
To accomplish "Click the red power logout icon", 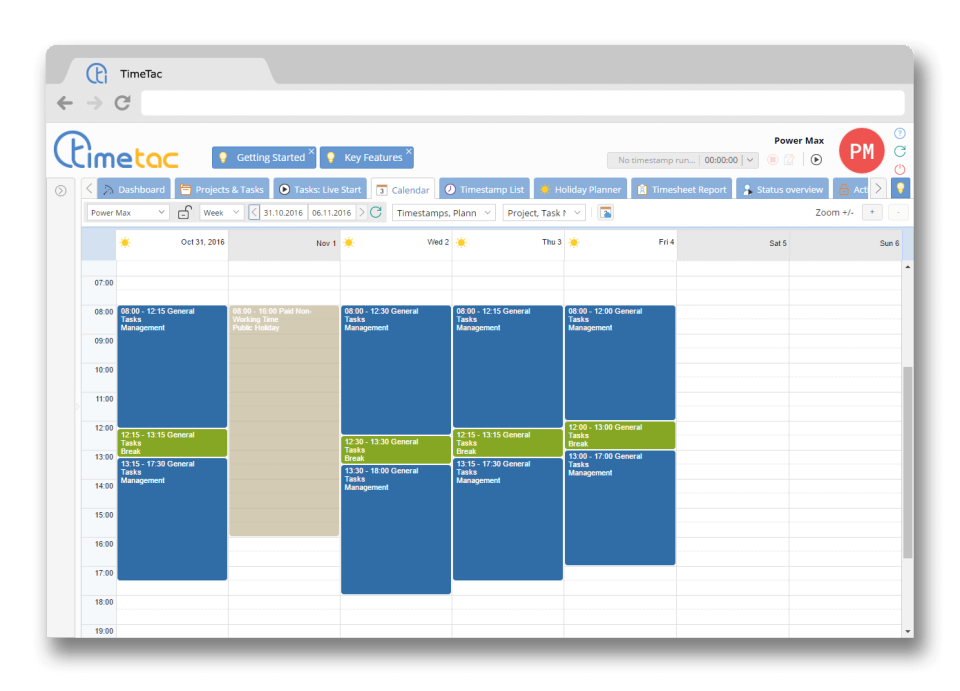I will (x=899, y=169).
